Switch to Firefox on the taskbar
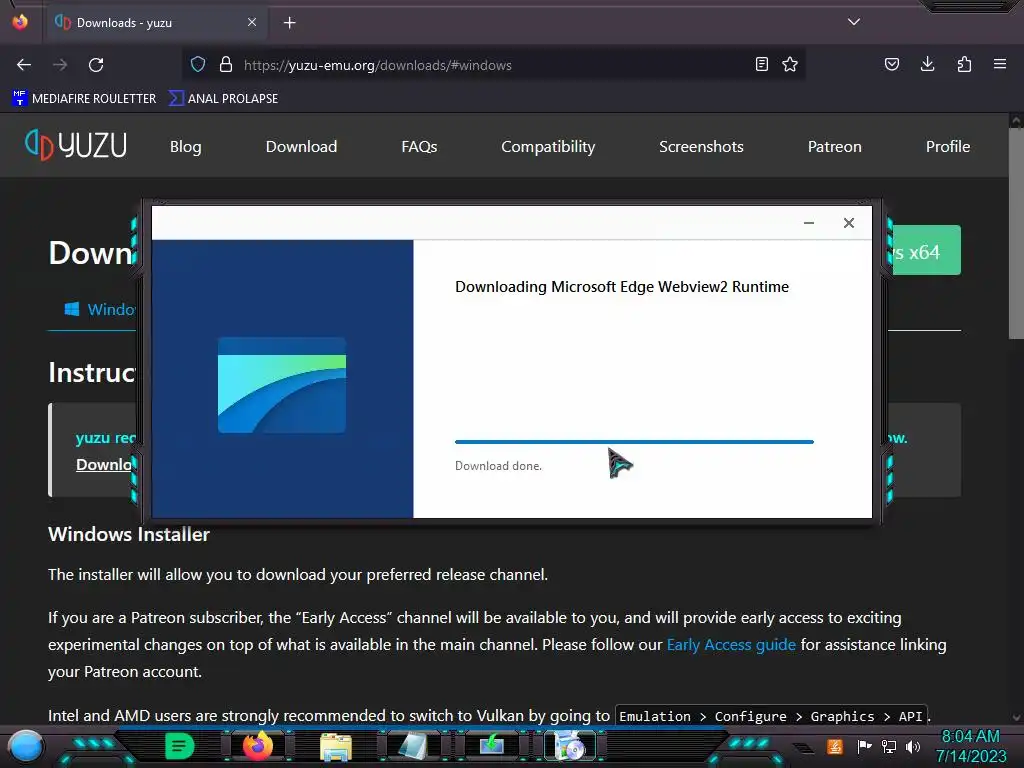The width and height of the screenshot is (1024, 768). pos(257,746)
